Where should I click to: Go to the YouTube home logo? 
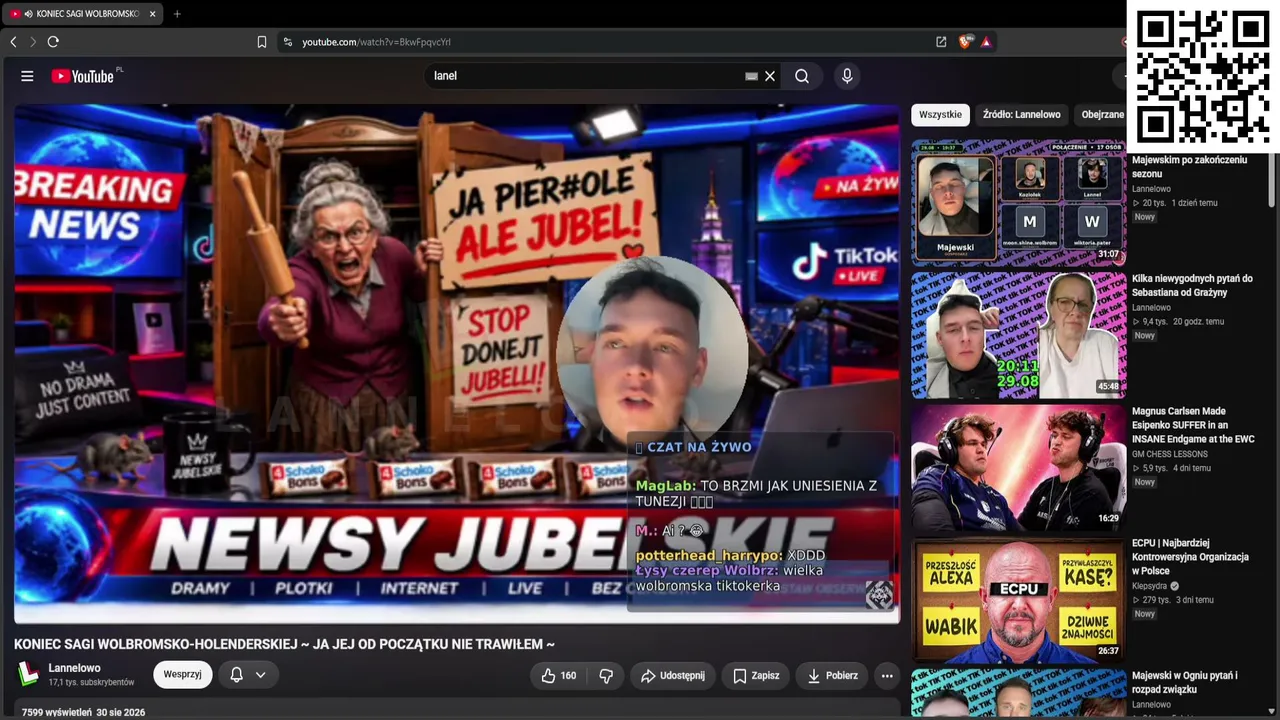pos(83,76)
